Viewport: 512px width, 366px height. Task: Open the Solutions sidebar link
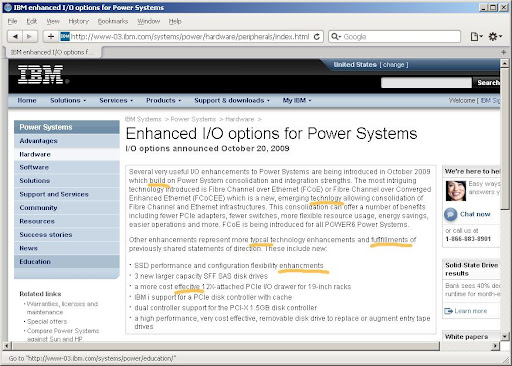pyautogui.click(x=66, y=181)
